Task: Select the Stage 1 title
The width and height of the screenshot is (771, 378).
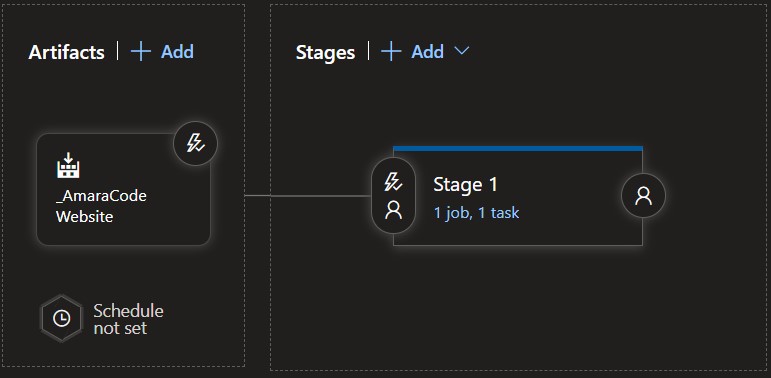Action: 465,184
